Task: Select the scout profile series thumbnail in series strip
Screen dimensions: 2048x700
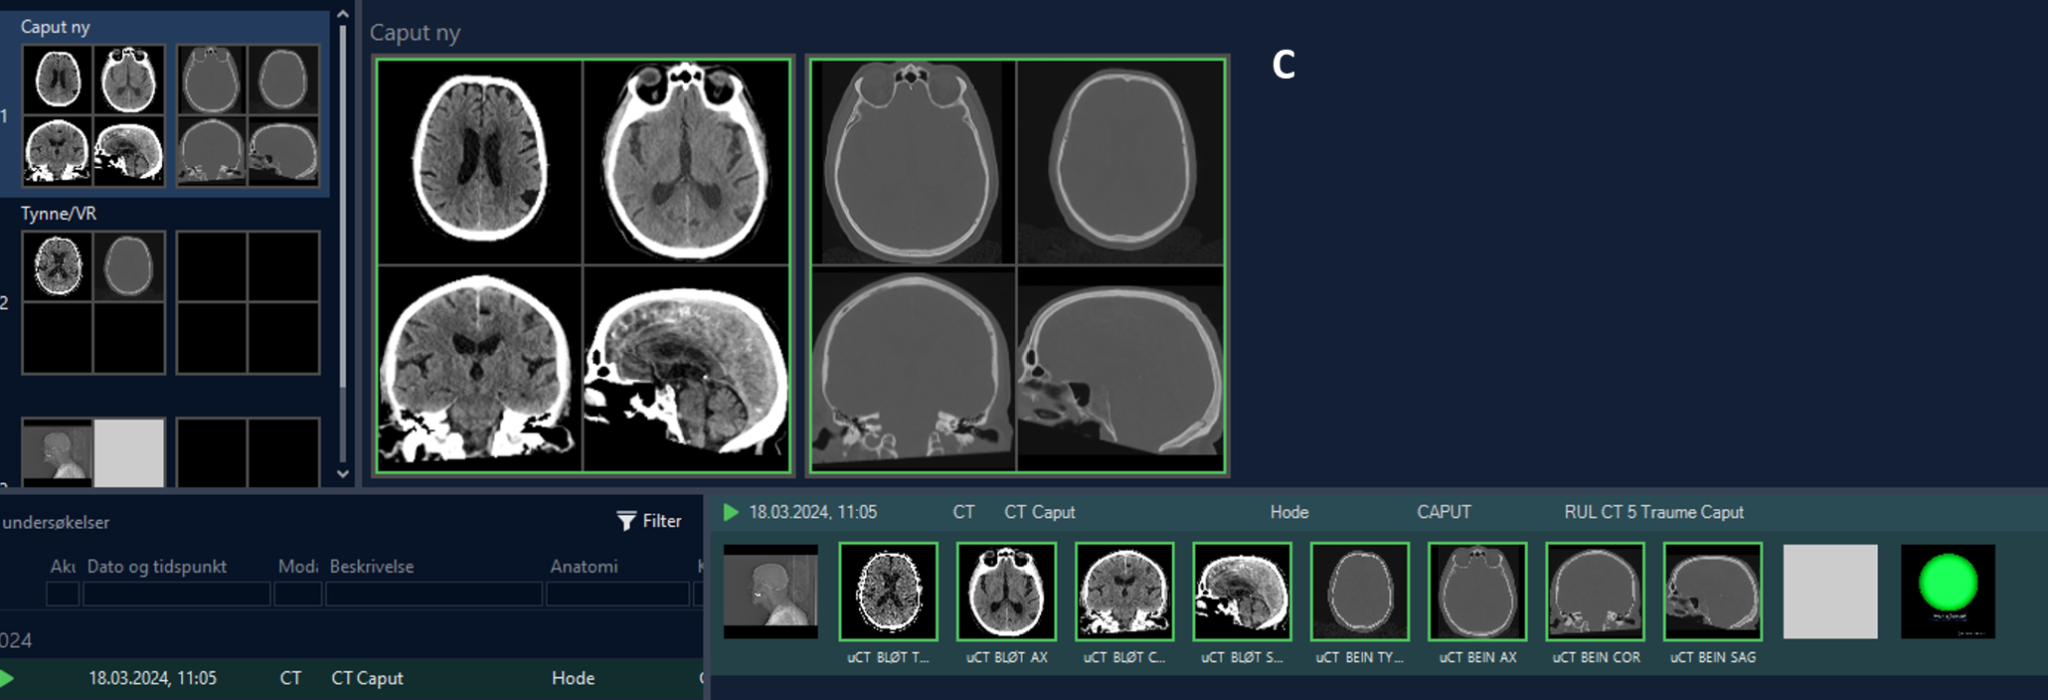Action: point(770,591)
